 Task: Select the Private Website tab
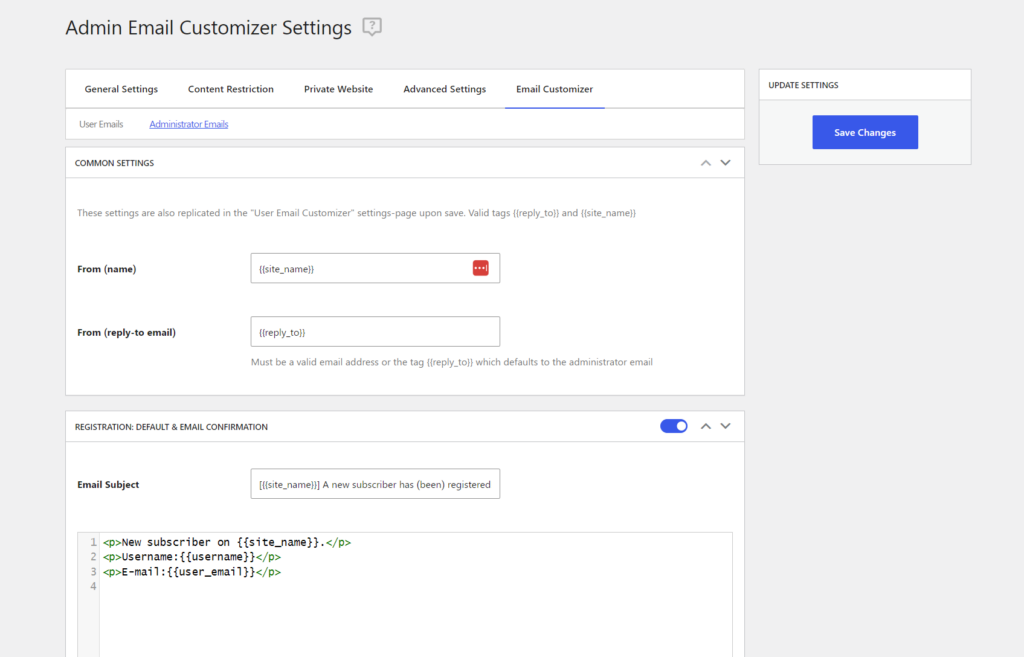click(x=338, y=89)
